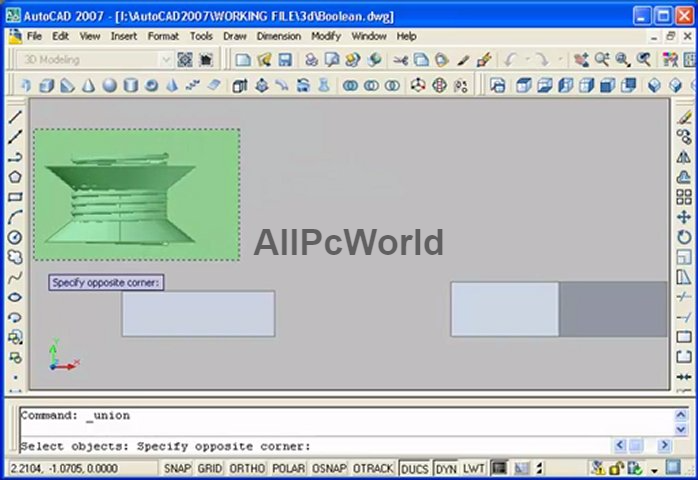Click the Cut scissors icon
Screen dimensions: 698x480
(x=401, y=60)
